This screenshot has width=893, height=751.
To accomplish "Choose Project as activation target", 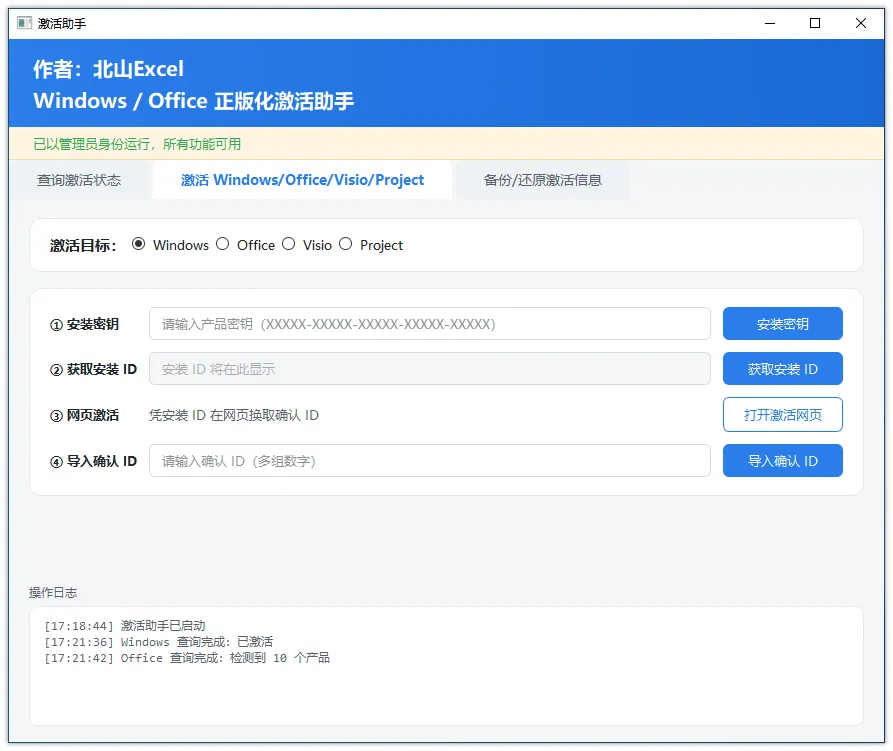I will point(346,244).
